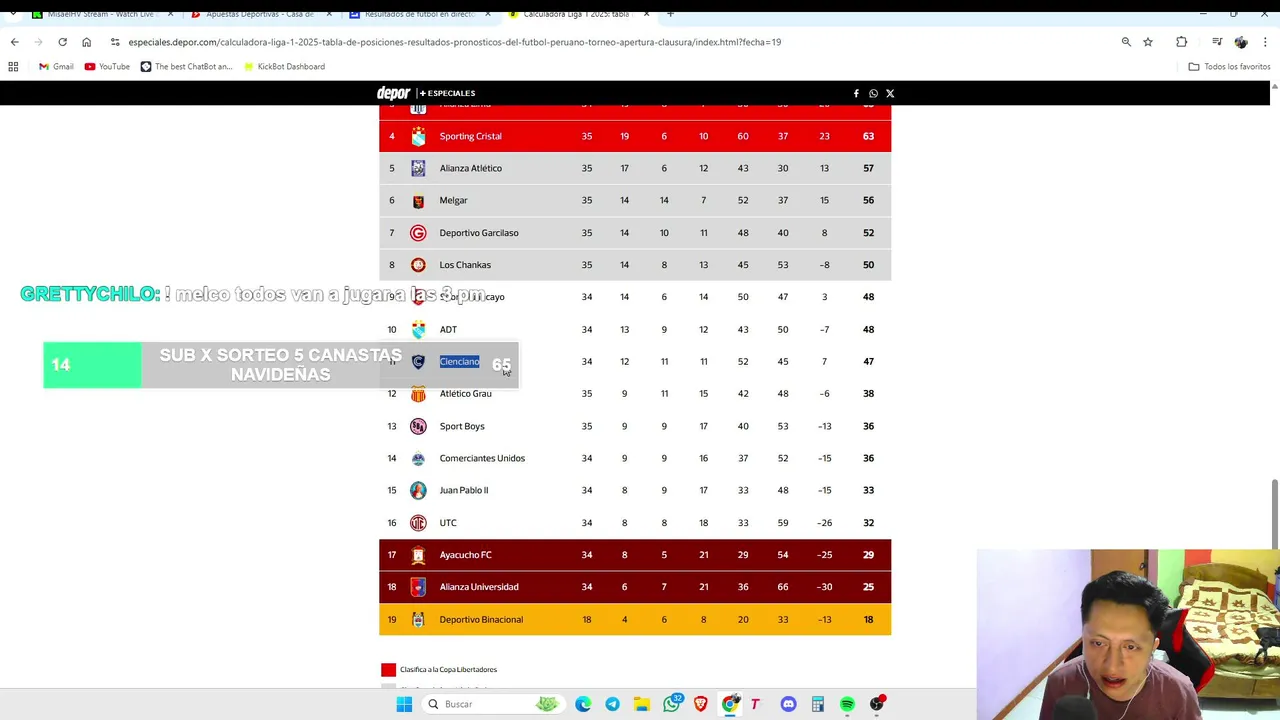The image size is (1280, 720).
Task: Click the Sporting Cristal club crest
Action: [x=418, y=136]
